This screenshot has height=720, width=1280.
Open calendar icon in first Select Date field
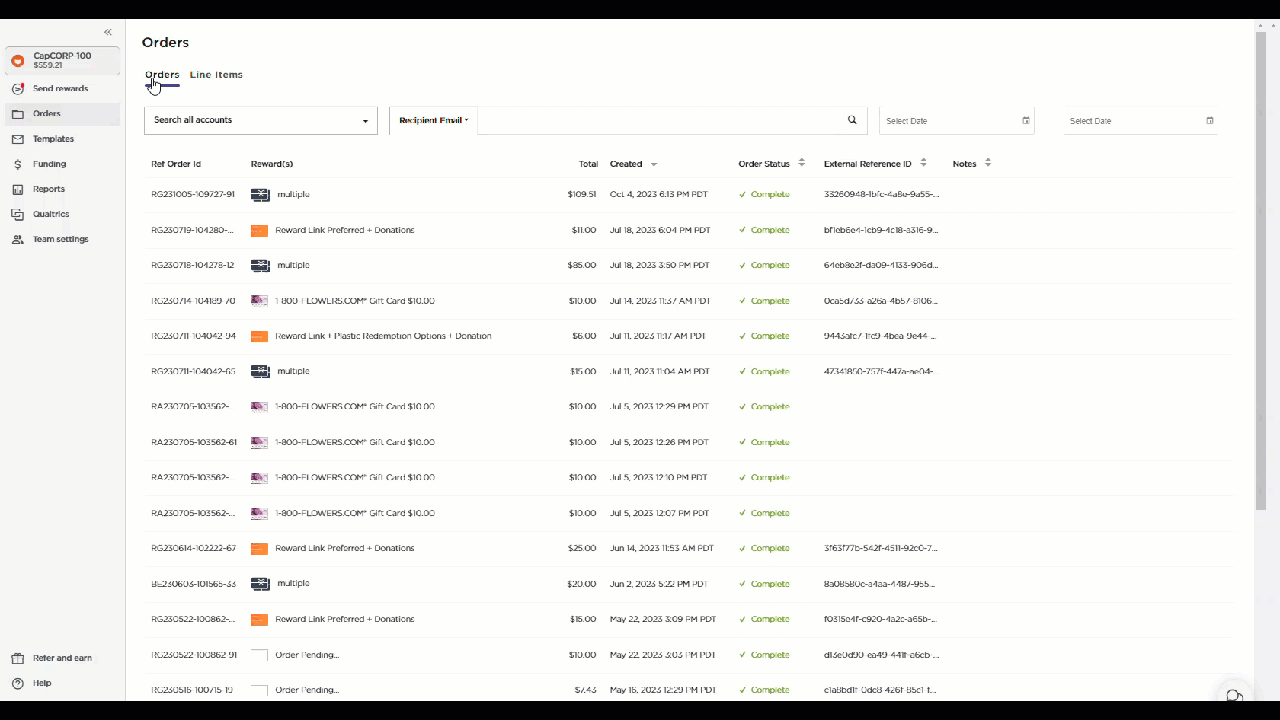pyautogui.click(x=1025, y=121)
